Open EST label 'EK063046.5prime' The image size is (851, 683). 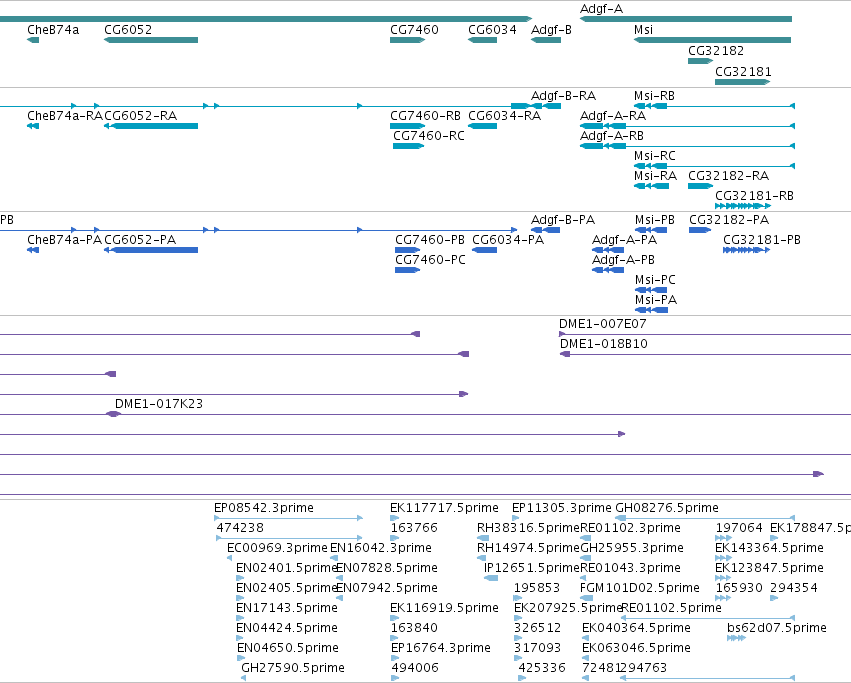(636, 648)
